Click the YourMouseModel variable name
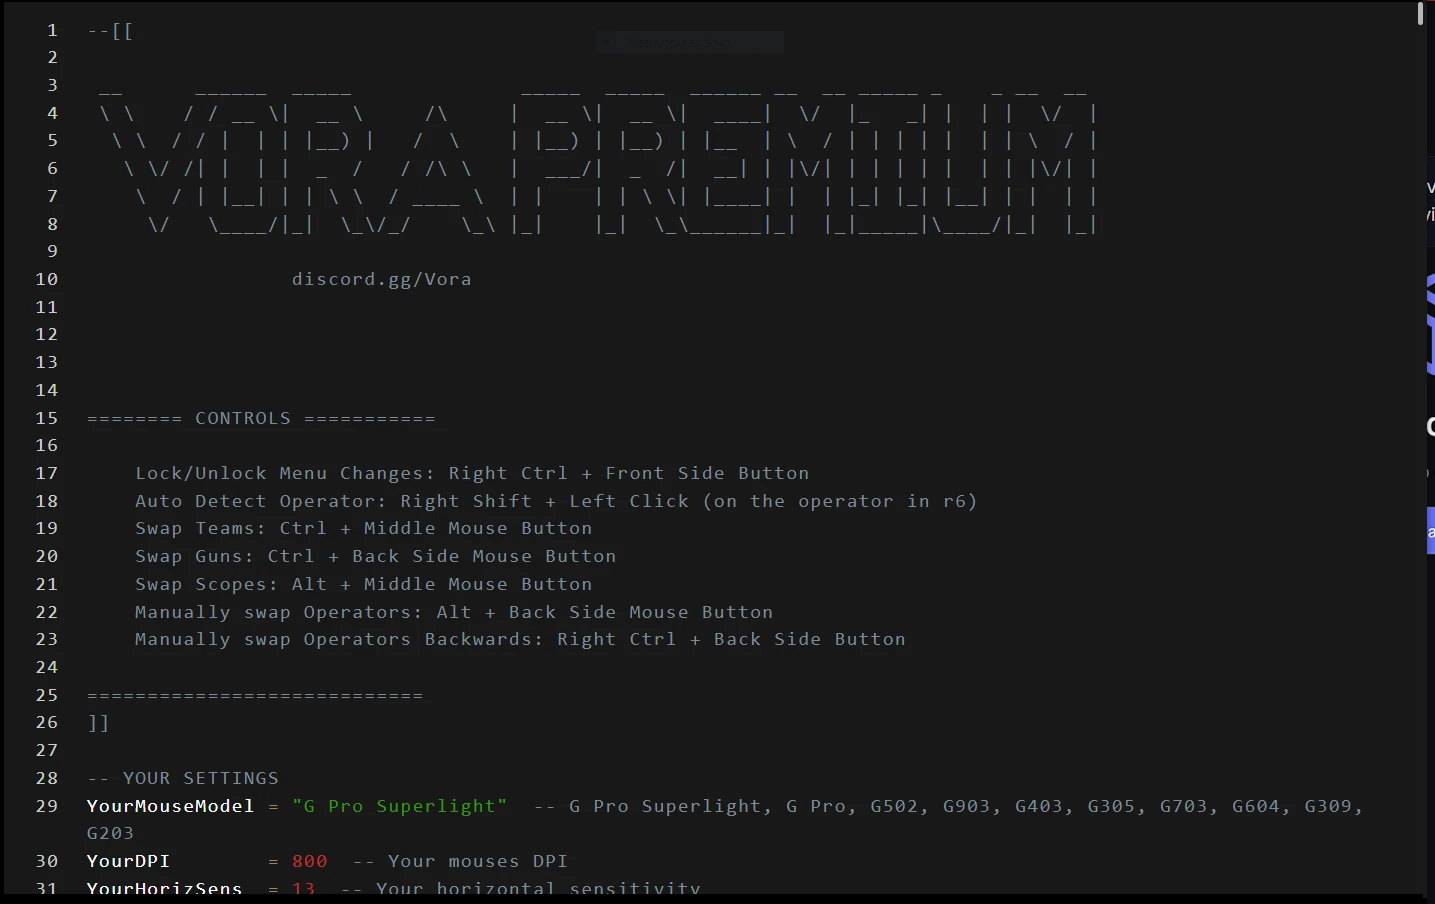 pos(171,806)
